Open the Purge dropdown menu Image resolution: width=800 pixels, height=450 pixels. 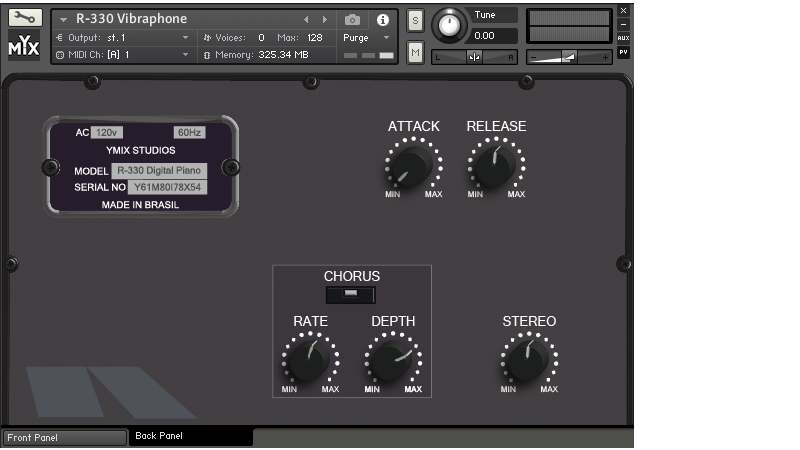click(x=366, y=38)
